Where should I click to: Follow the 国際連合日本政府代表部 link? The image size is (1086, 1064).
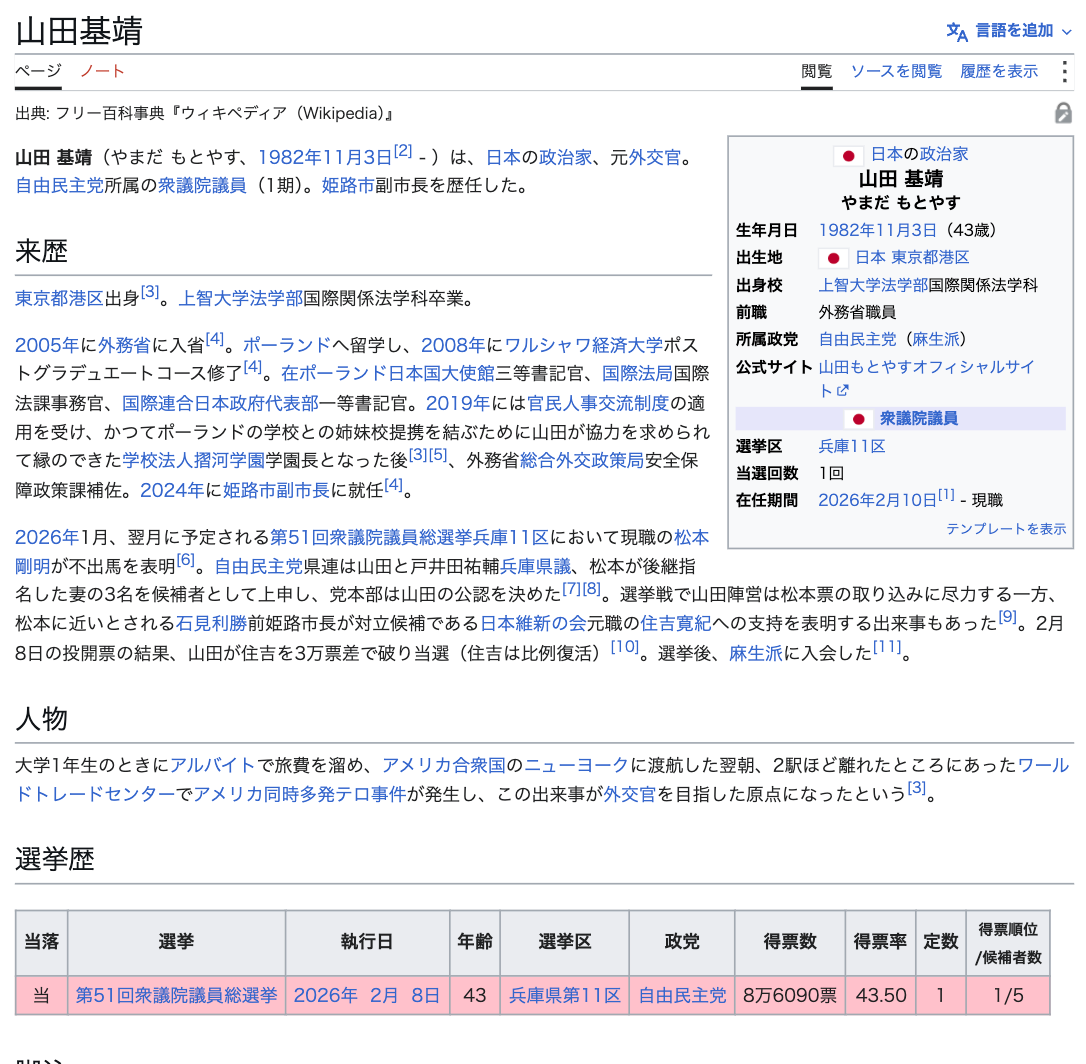tap(220, 403)
